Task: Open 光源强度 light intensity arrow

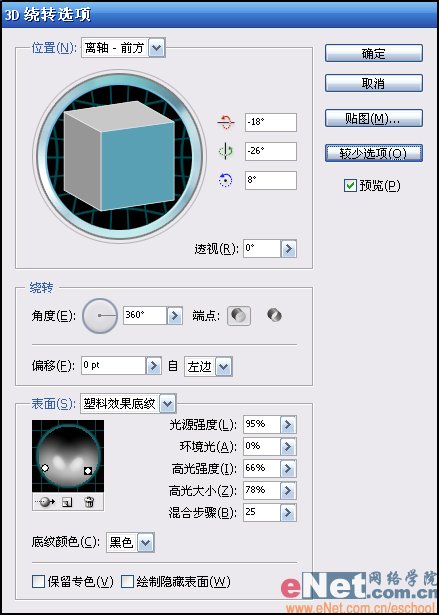Action: (288, 424)
